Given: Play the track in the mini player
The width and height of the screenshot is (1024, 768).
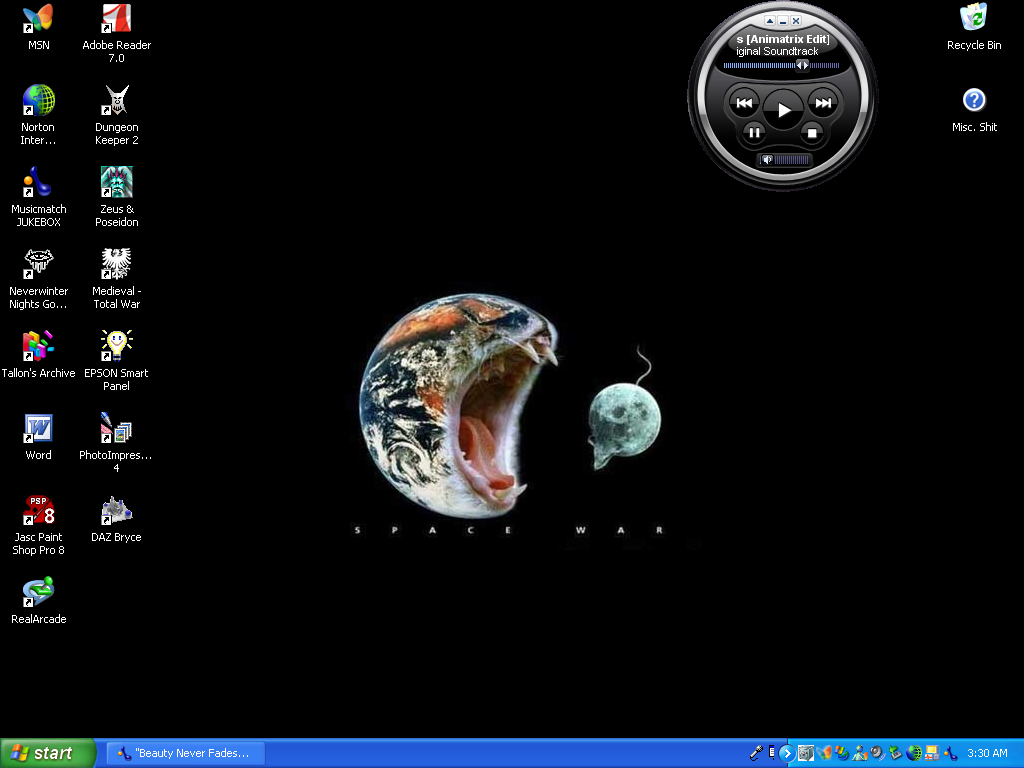Looking at the screenshot, I should tap(784, 110).
